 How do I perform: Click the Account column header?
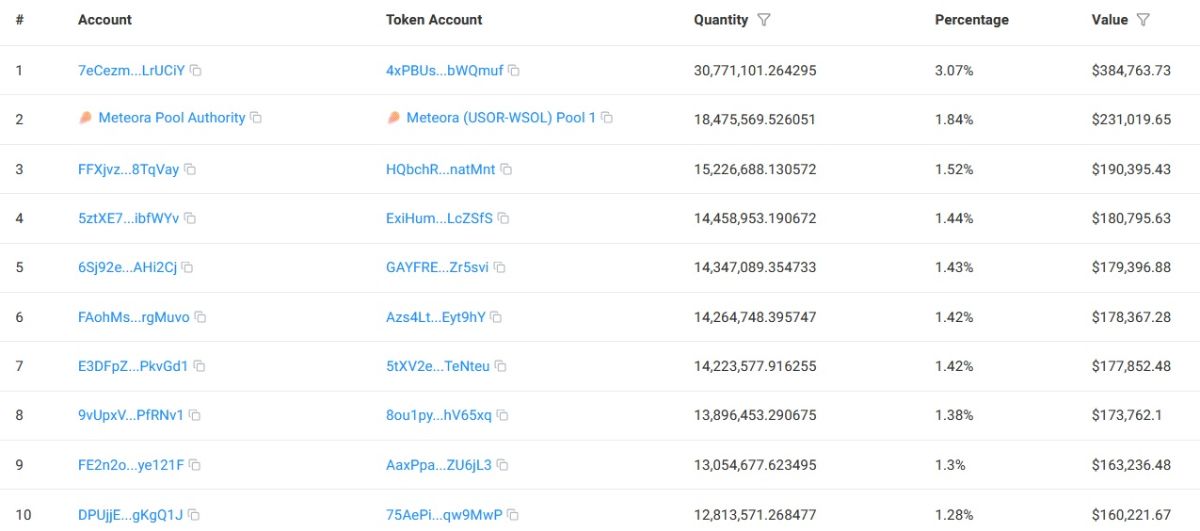pos(105,20)
